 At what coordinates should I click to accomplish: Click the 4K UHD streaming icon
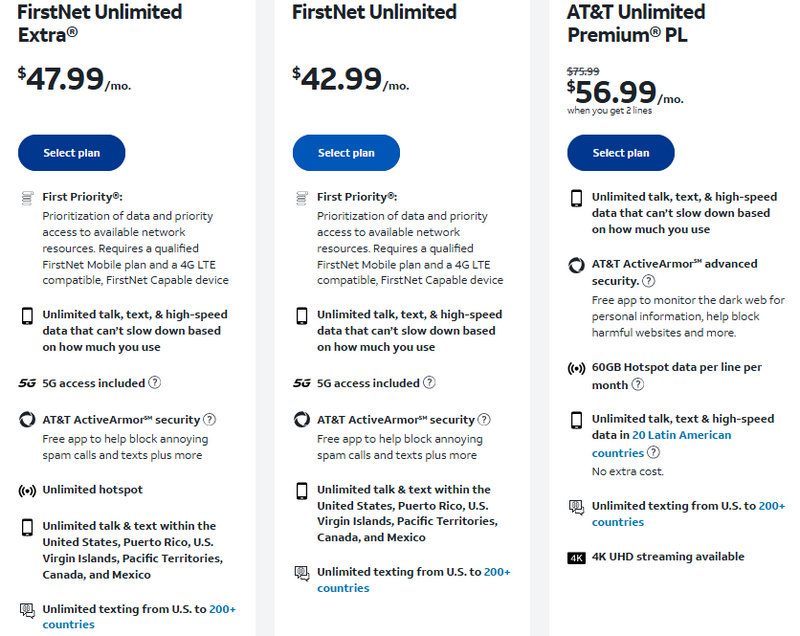[576, 558]
